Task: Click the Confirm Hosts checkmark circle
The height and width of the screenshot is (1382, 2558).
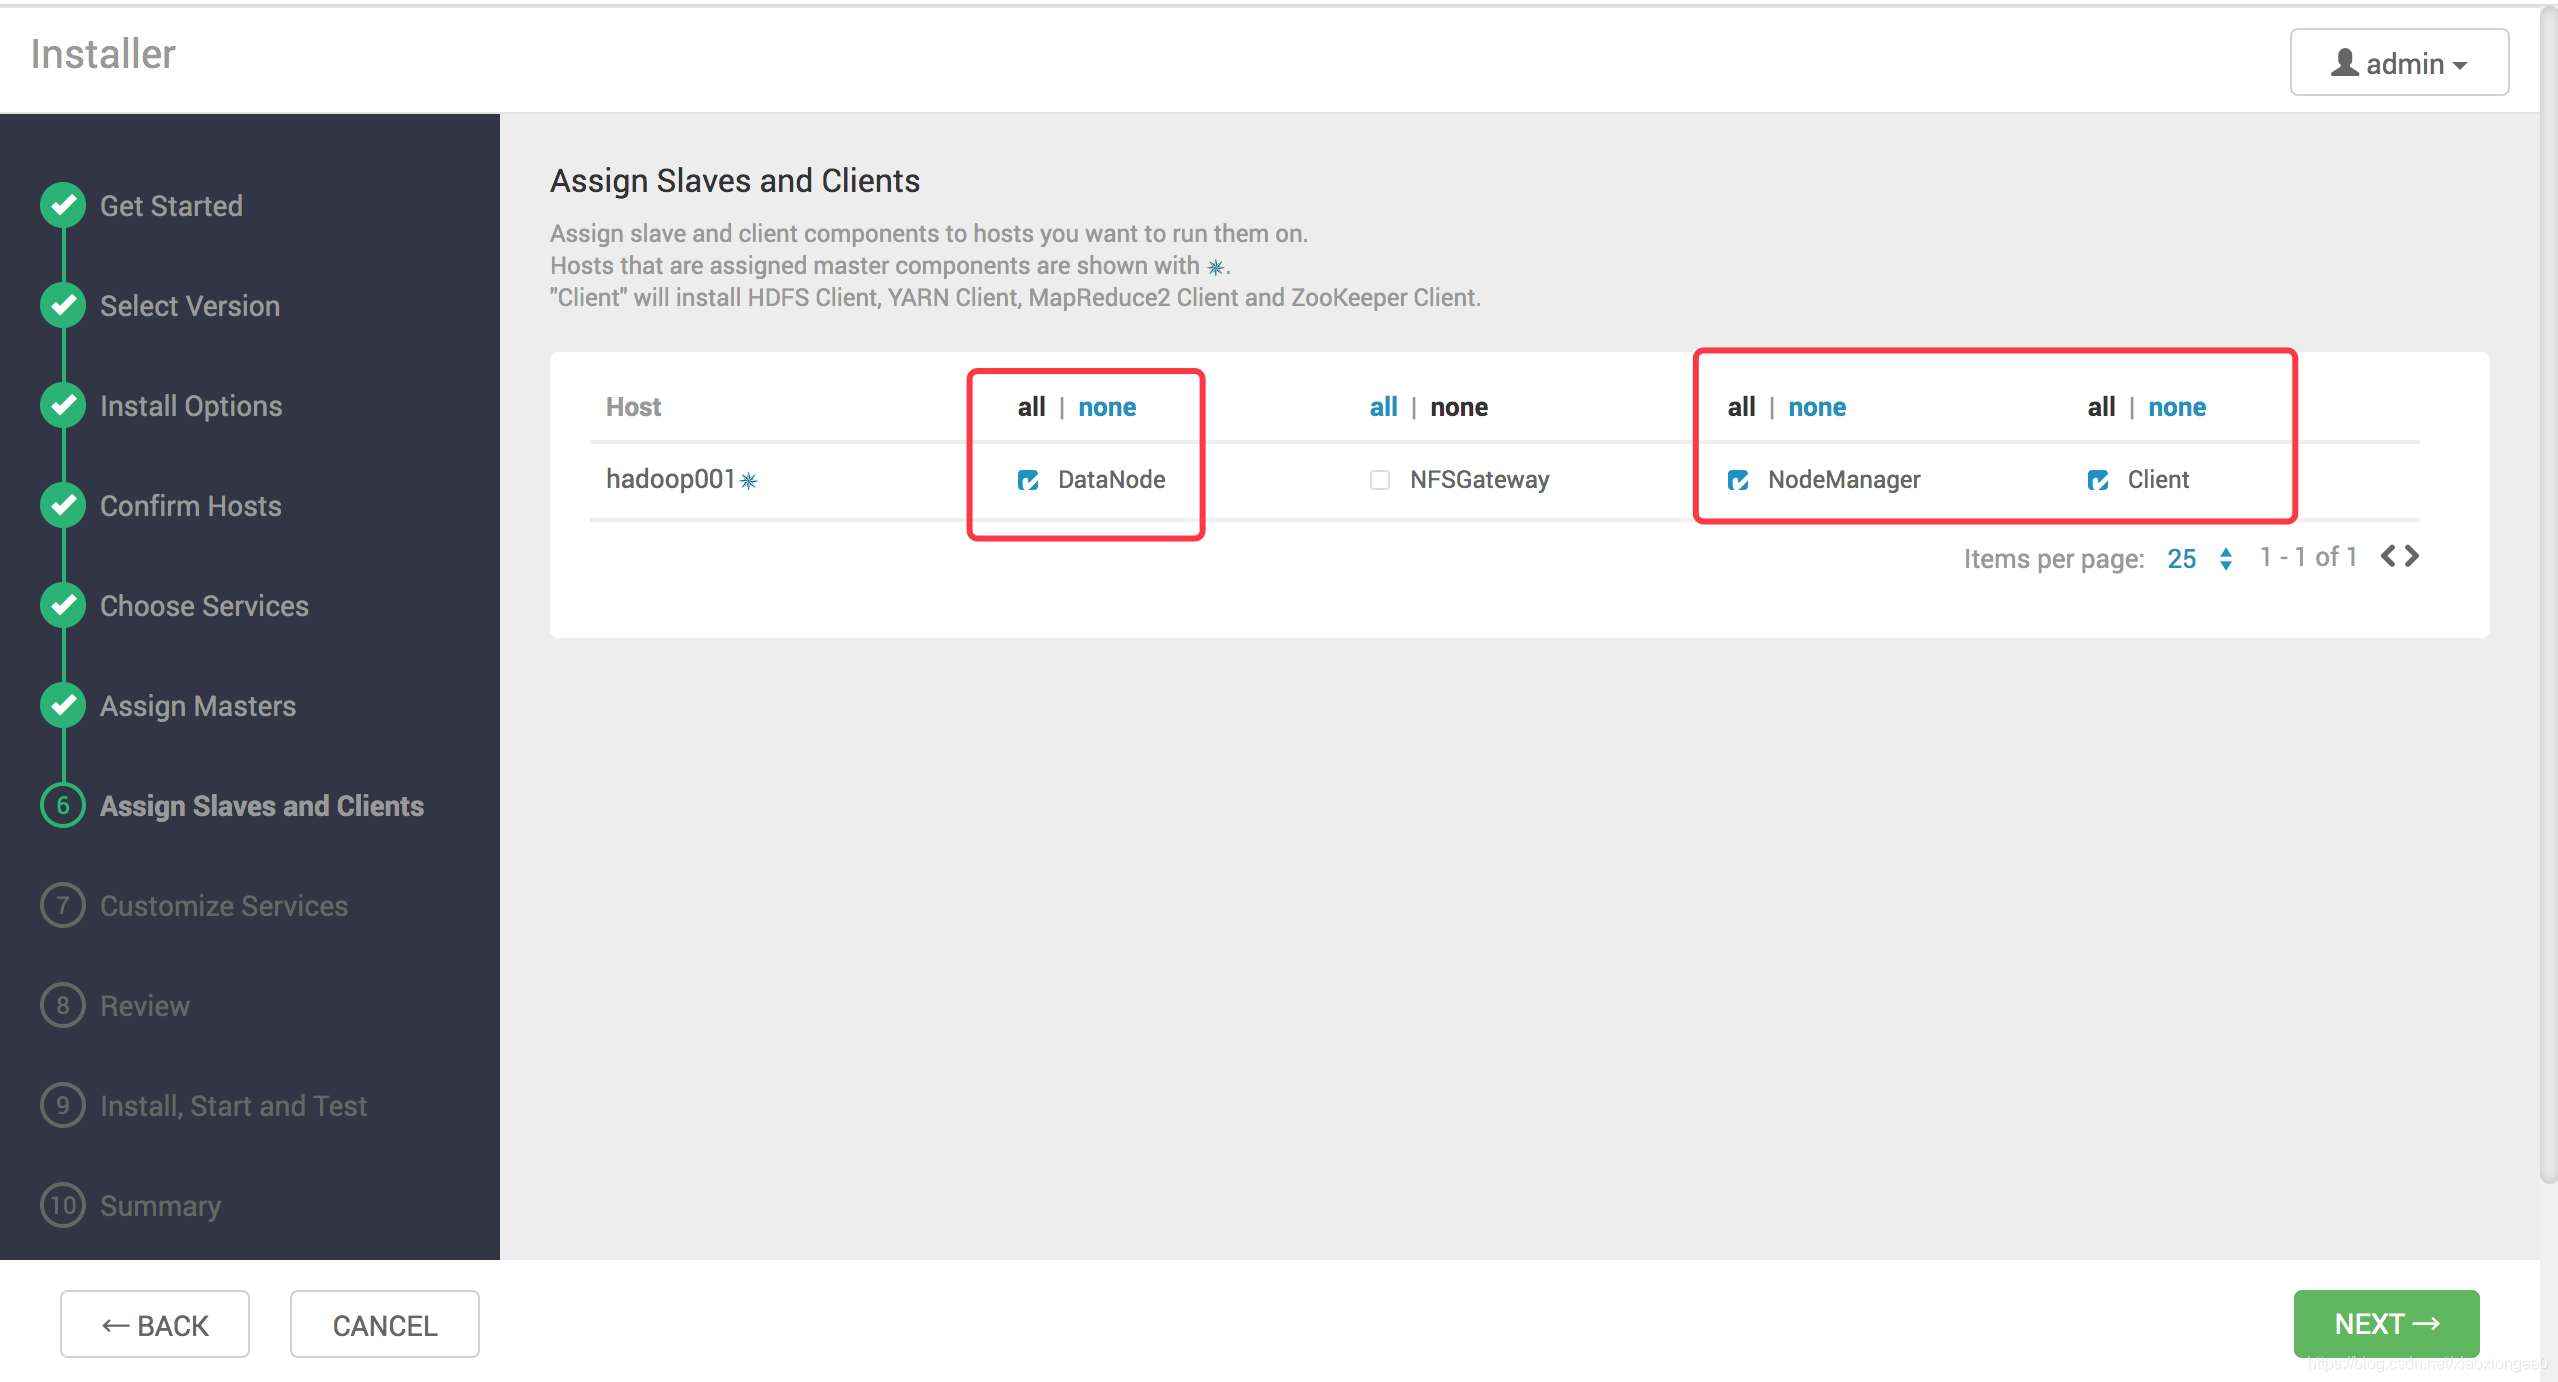Action: point(63,505)
